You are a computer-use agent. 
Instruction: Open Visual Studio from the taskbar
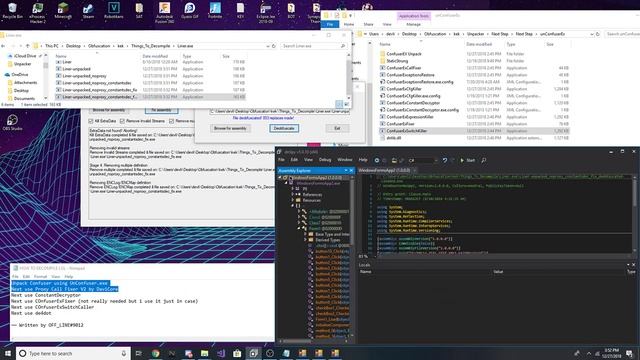click(221, 353)
